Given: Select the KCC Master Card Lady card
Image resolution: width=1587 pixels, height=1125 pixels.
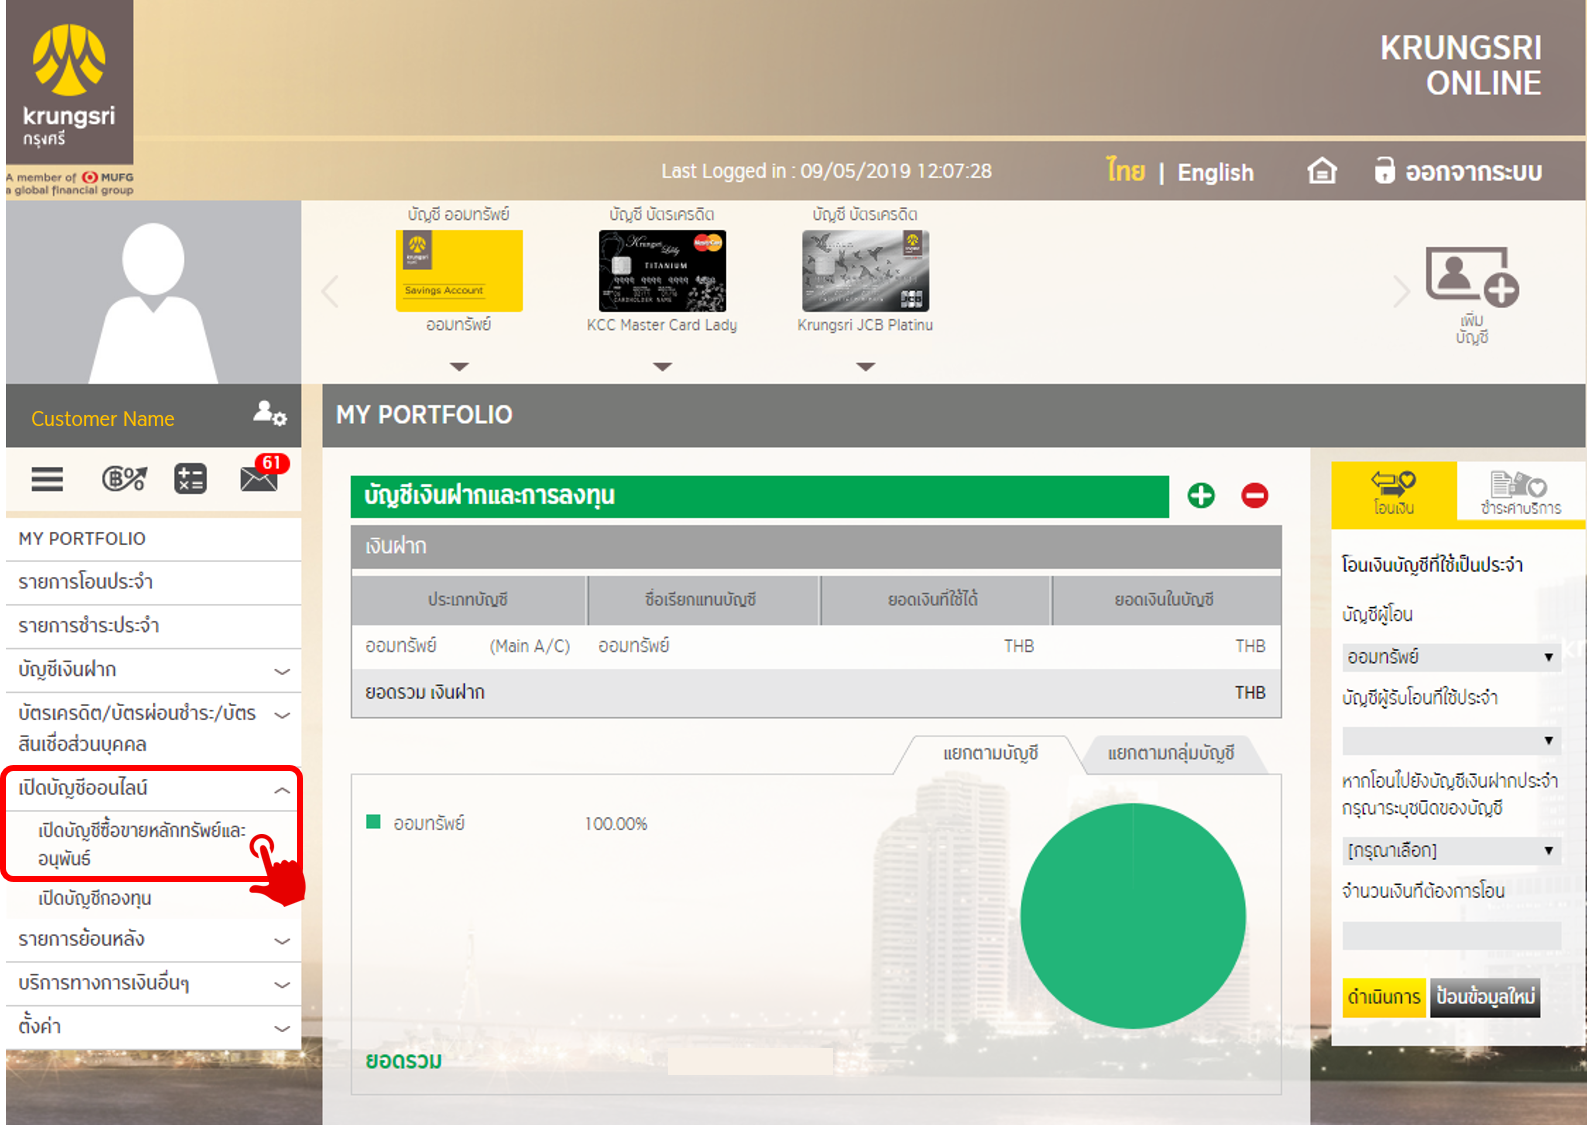Looking at the screenshot, I should (x=662, y=271).
